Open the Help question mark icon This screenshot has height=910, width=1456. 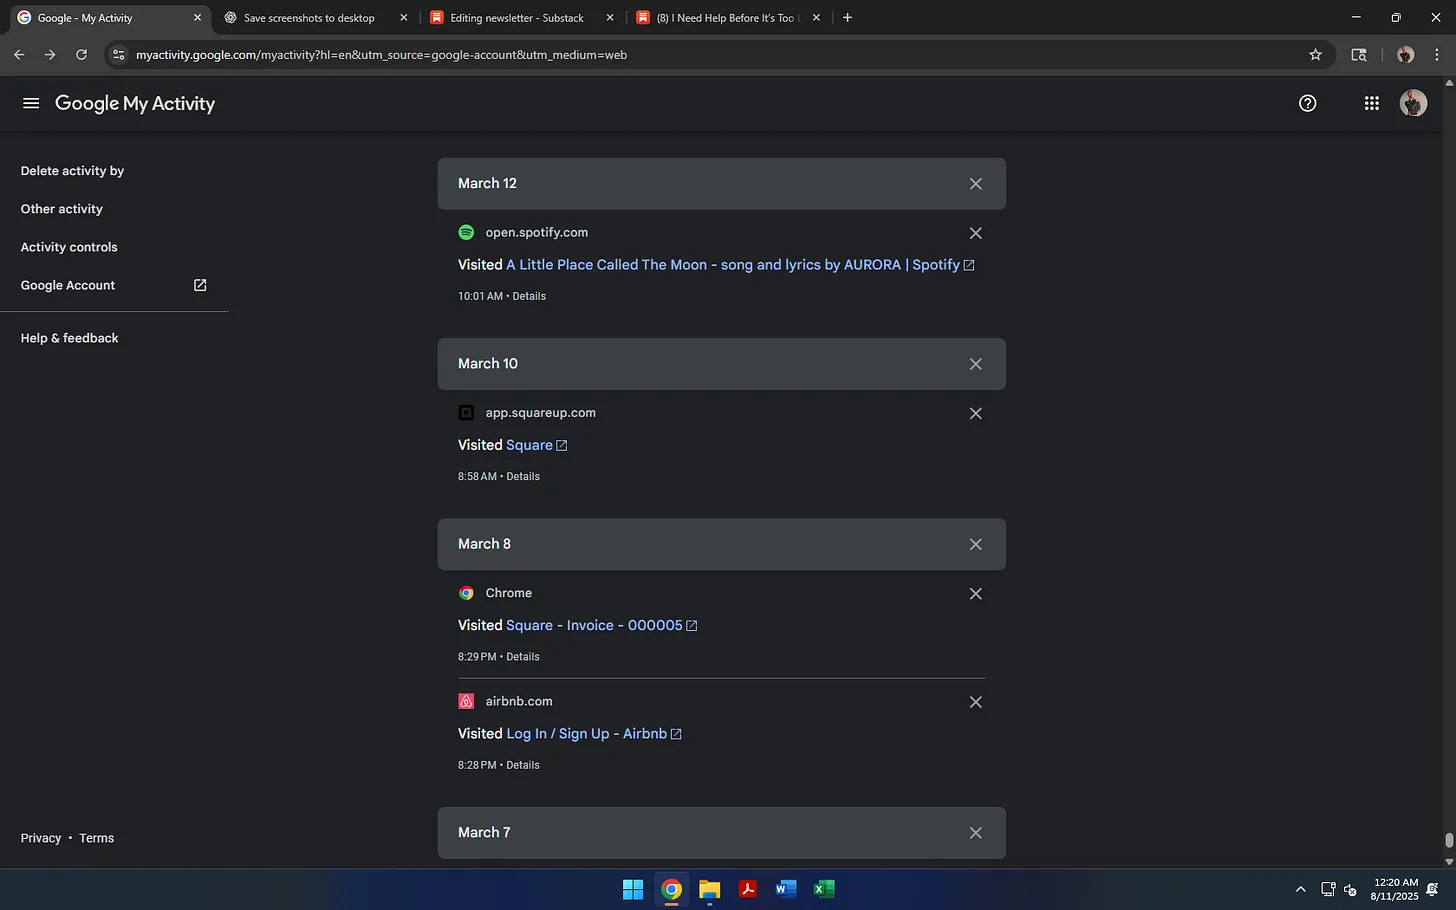click(1307, 103)
